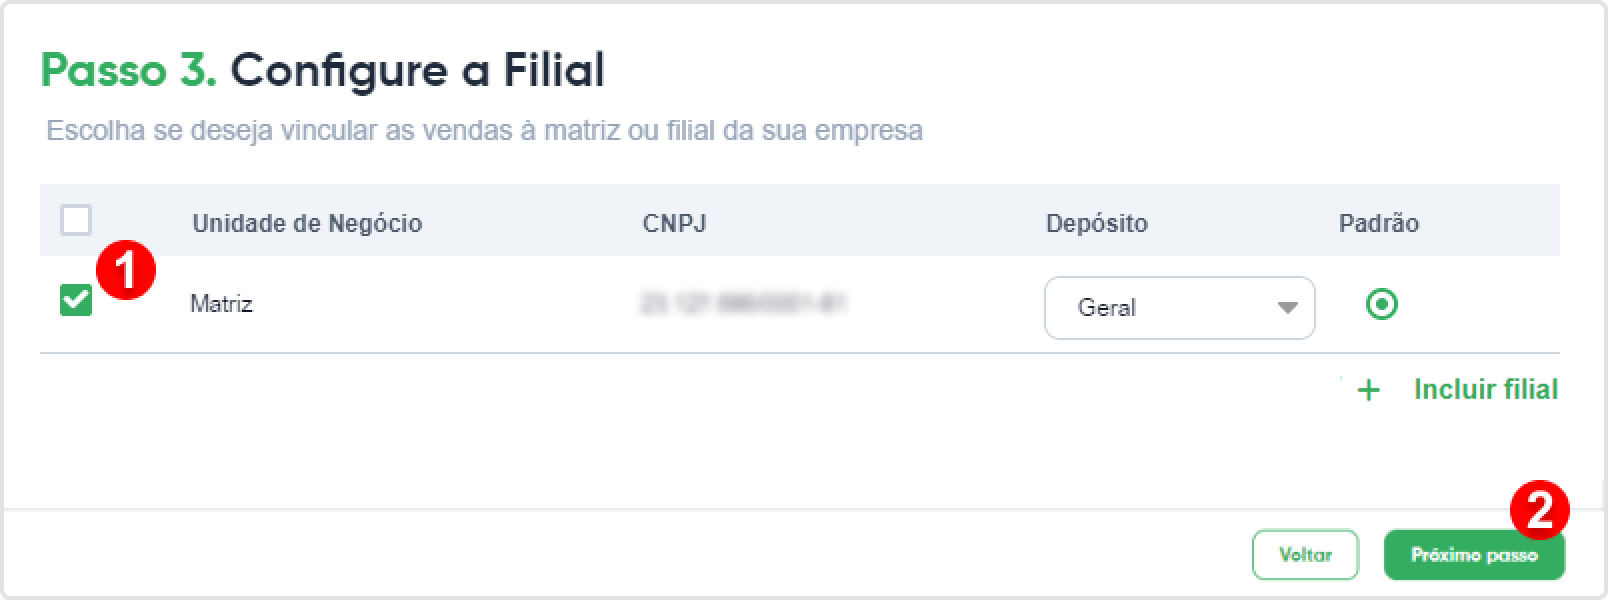
Task: Click the Unidade de Negócio column header
Action: (307, 223)
